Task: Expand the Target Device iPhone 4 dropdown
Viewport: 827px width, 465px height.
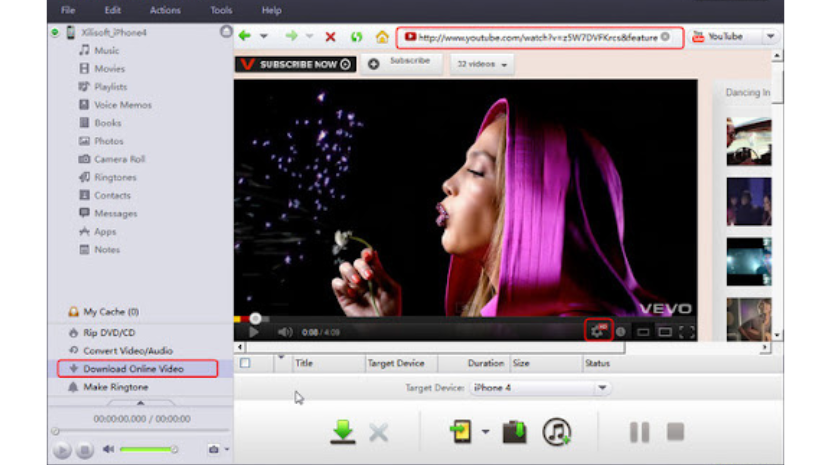Action: [x=602, y=388]
